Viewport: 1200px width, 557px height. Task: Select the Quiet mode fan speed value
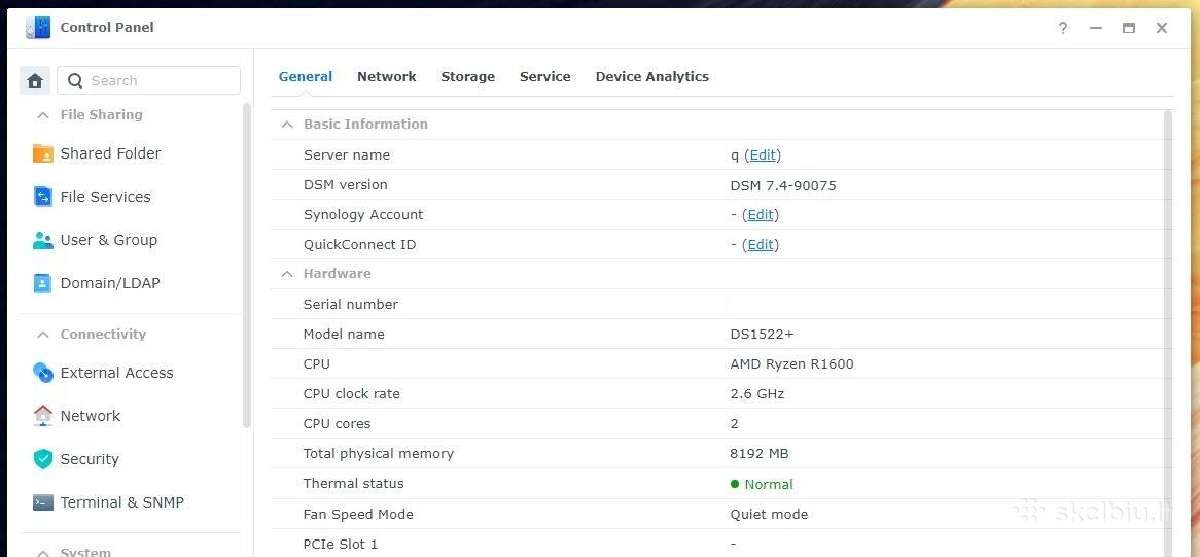click(x=770, y=514)
